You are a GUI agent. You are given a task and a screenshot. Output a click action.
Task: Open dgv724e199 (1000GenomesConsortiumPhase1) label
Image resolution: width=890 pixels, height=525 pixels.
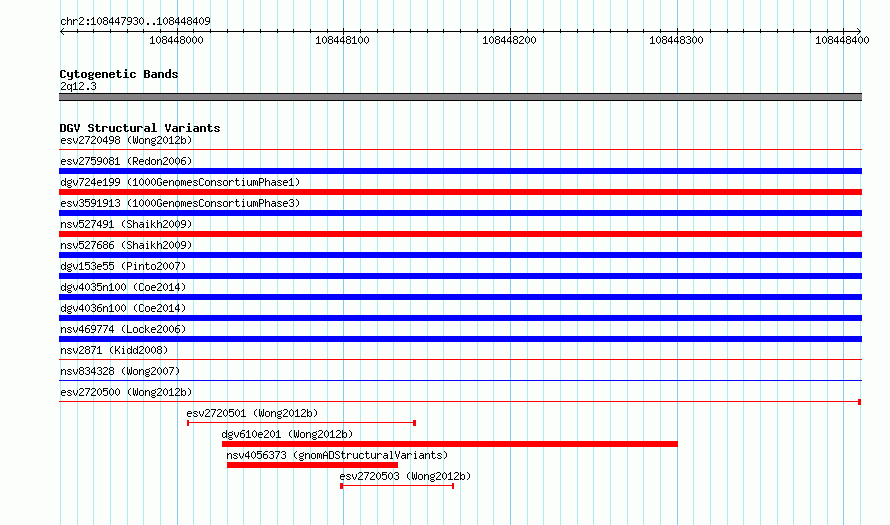pos(180,182)
